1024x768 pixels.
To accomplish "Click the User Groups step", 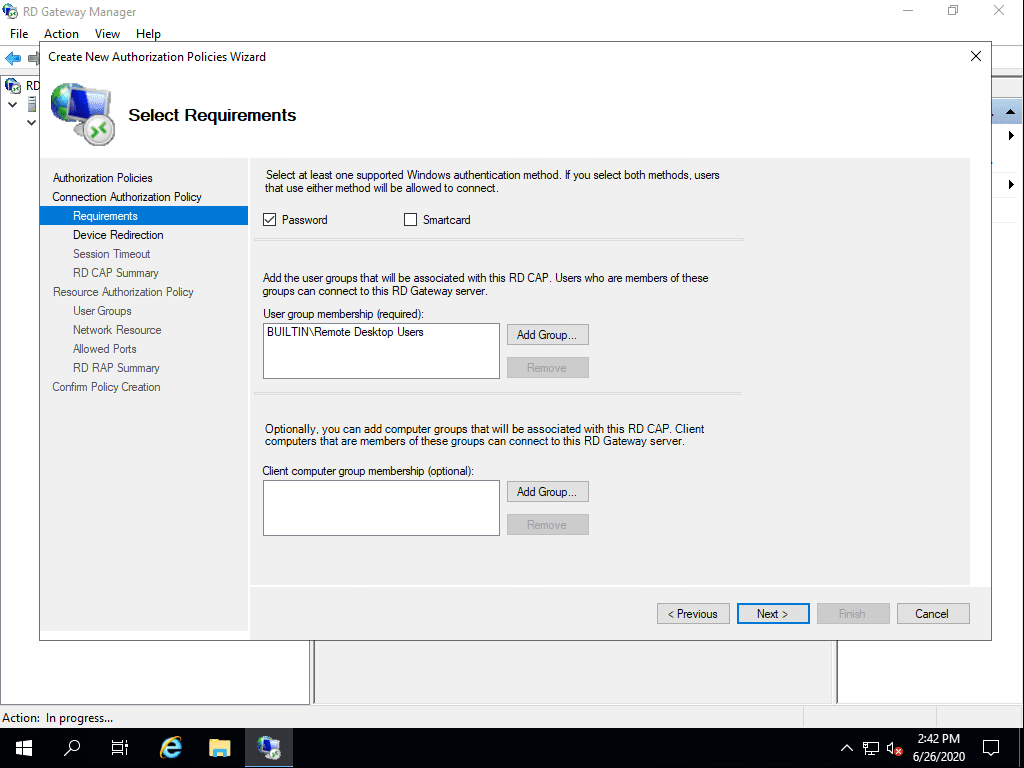I will [x=102, y=310].
